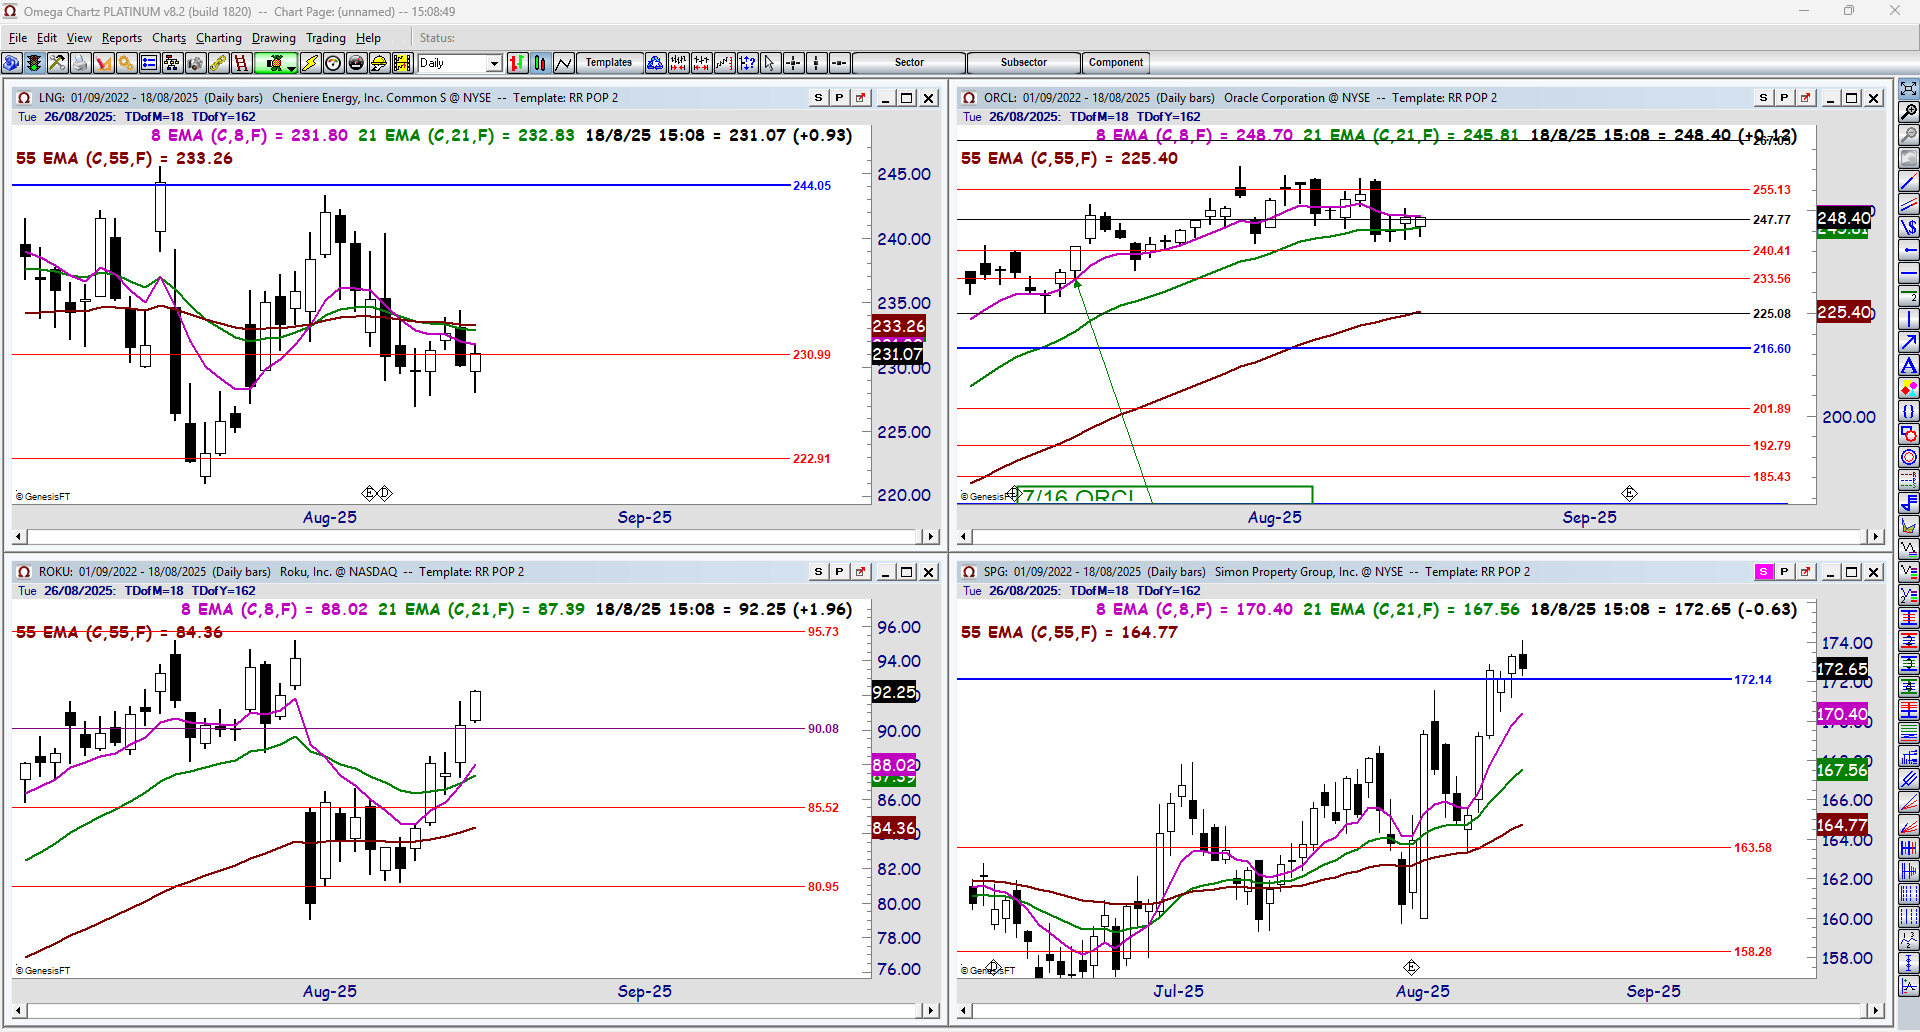Select the arrow drawing tool

[1909, 342]
